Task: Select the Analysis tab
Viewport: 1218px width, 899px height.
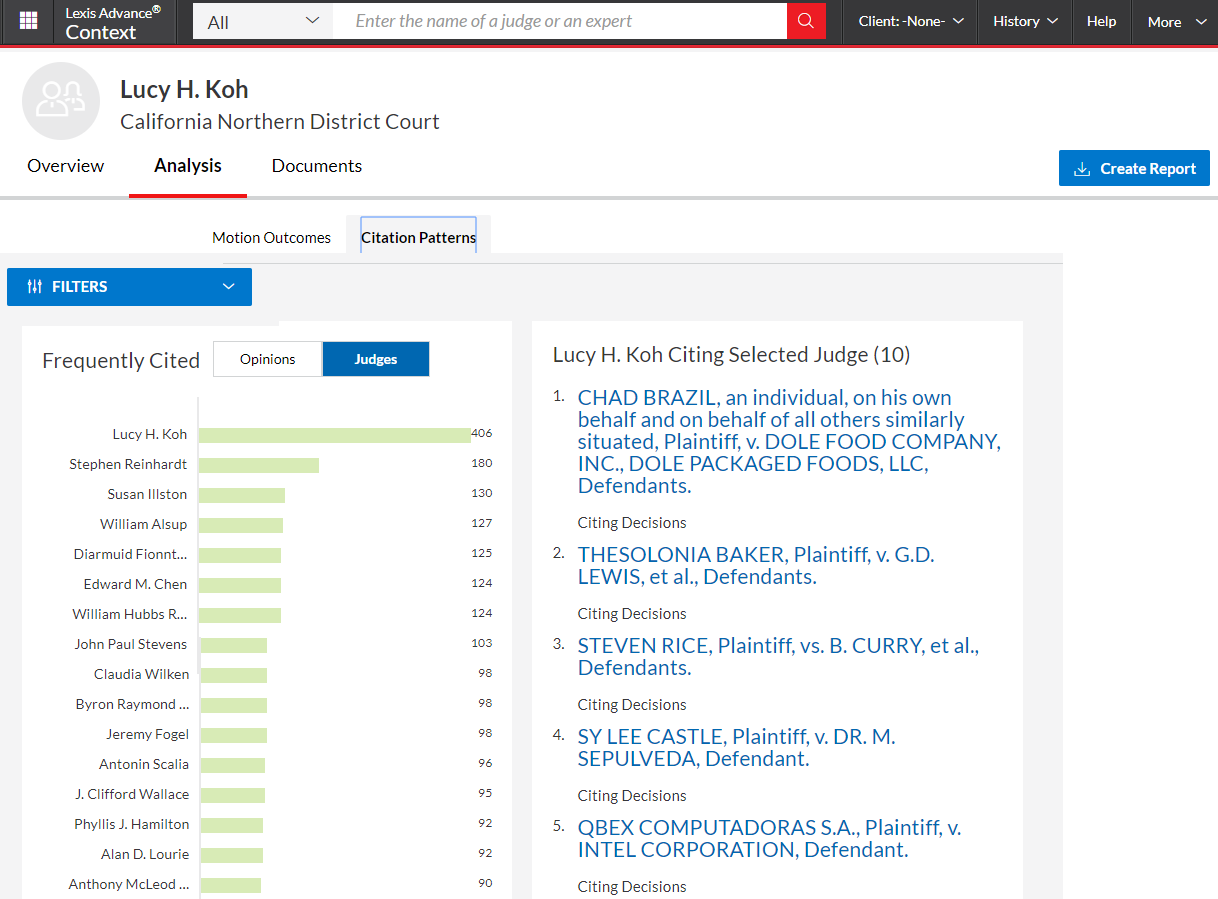Action: coord(188,166)
